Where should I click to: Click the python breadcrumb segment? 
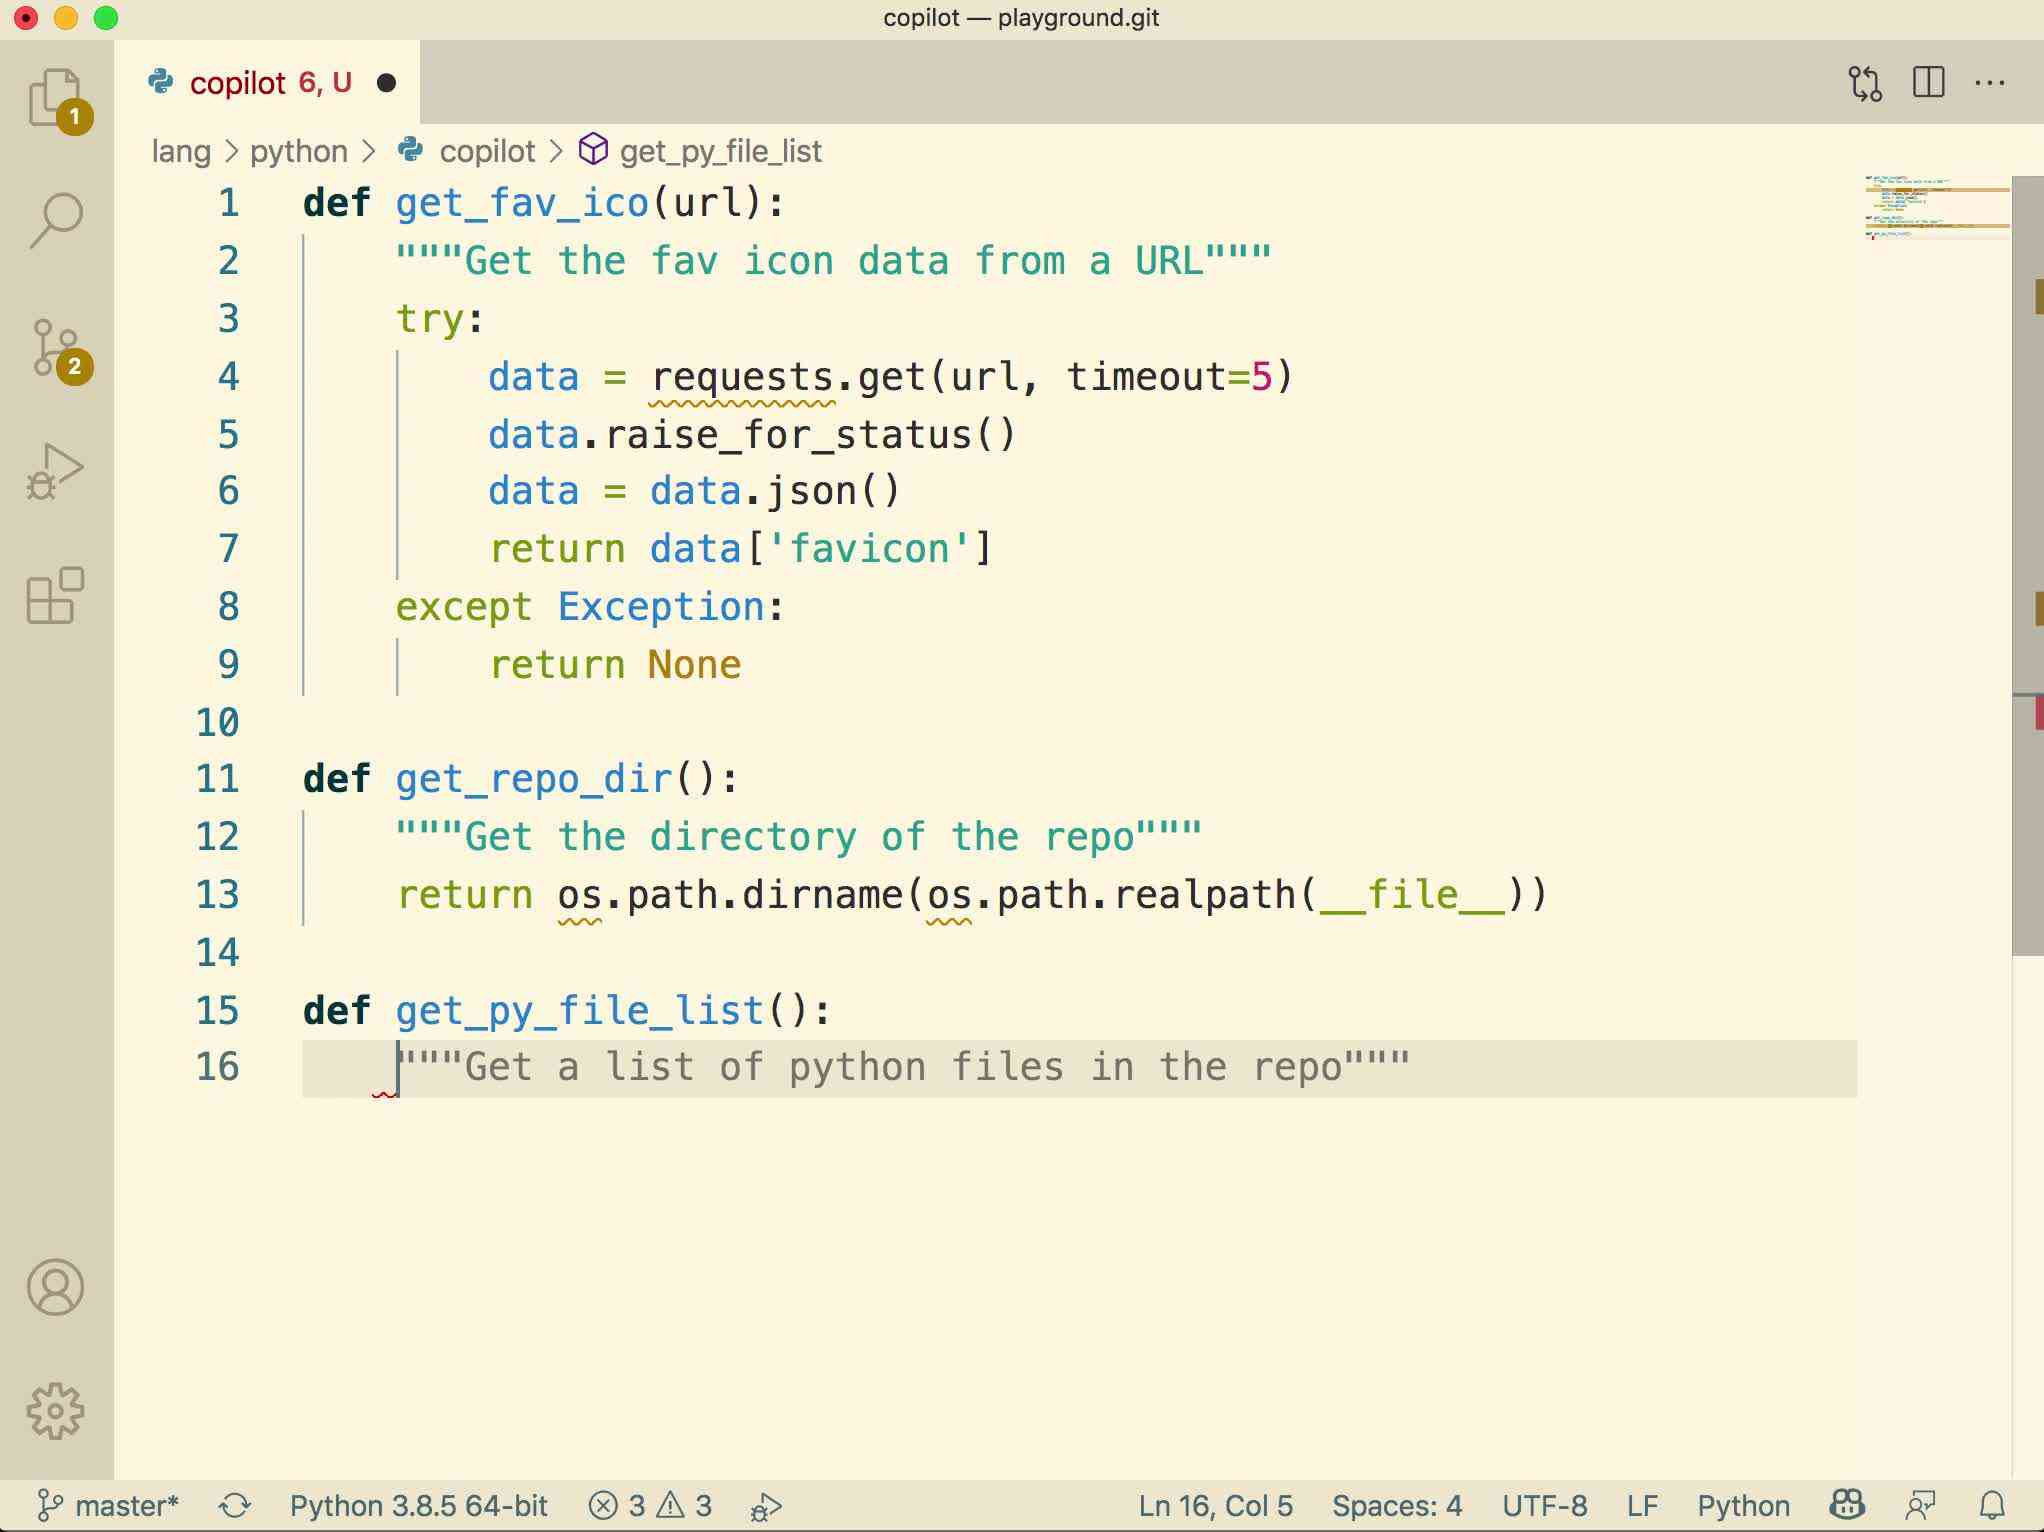[x=299, y=151]
